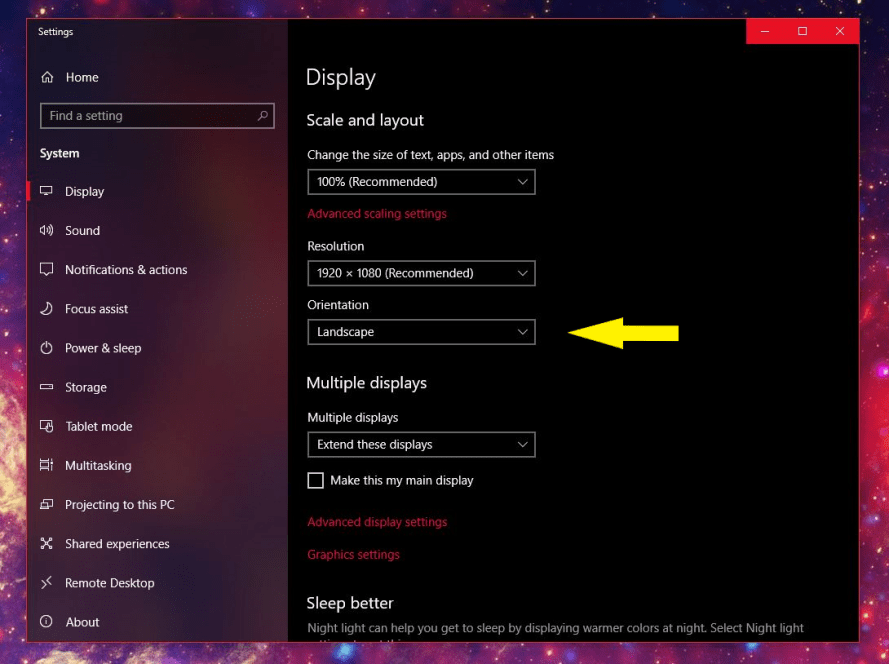Enable Make this my main display checkbox
This screenshot has width=889, height=664.
tap(316, 481)
